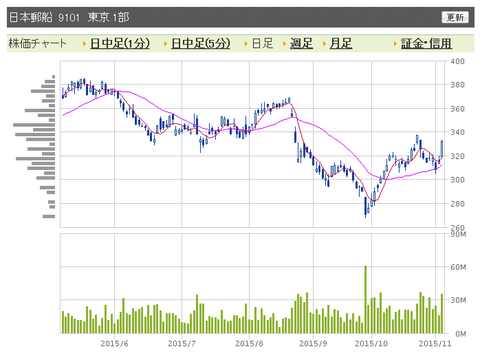The height and width of the screenshot is (360, 480).
Task: Click the orange arrow before 日足
Action: click(246, 44)
